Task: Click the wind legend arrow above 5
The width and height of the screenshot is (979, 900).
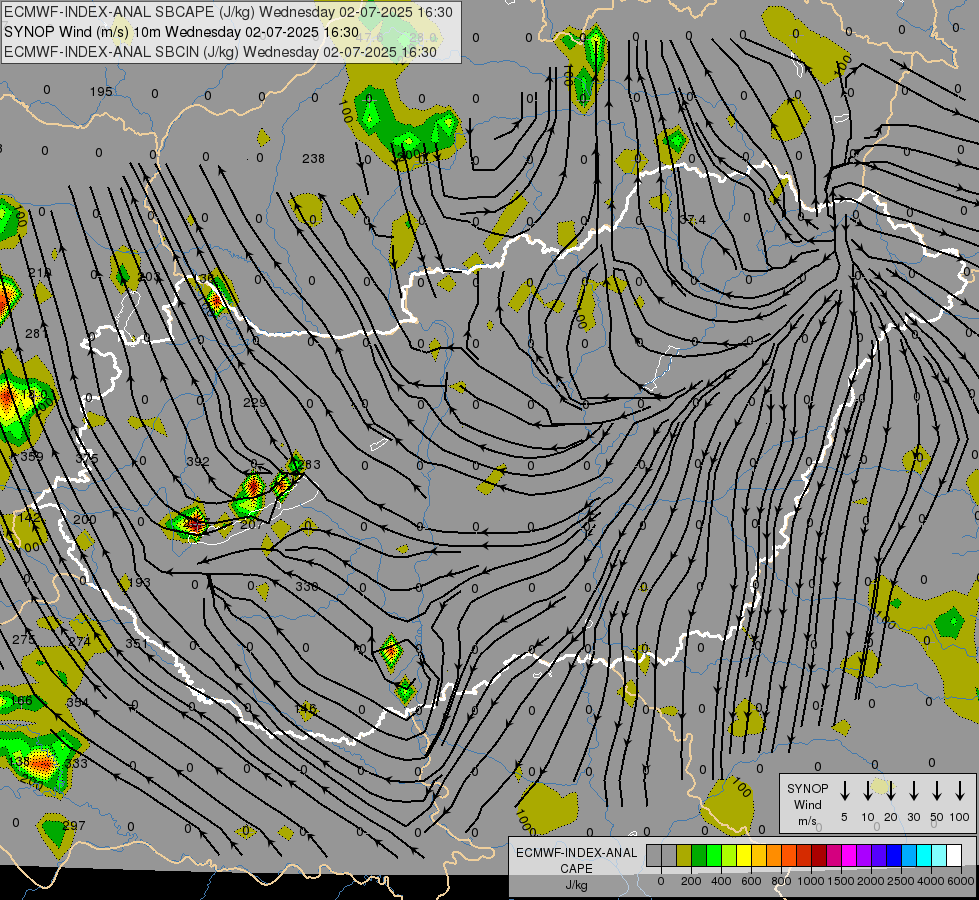Action: pos(844,791)
